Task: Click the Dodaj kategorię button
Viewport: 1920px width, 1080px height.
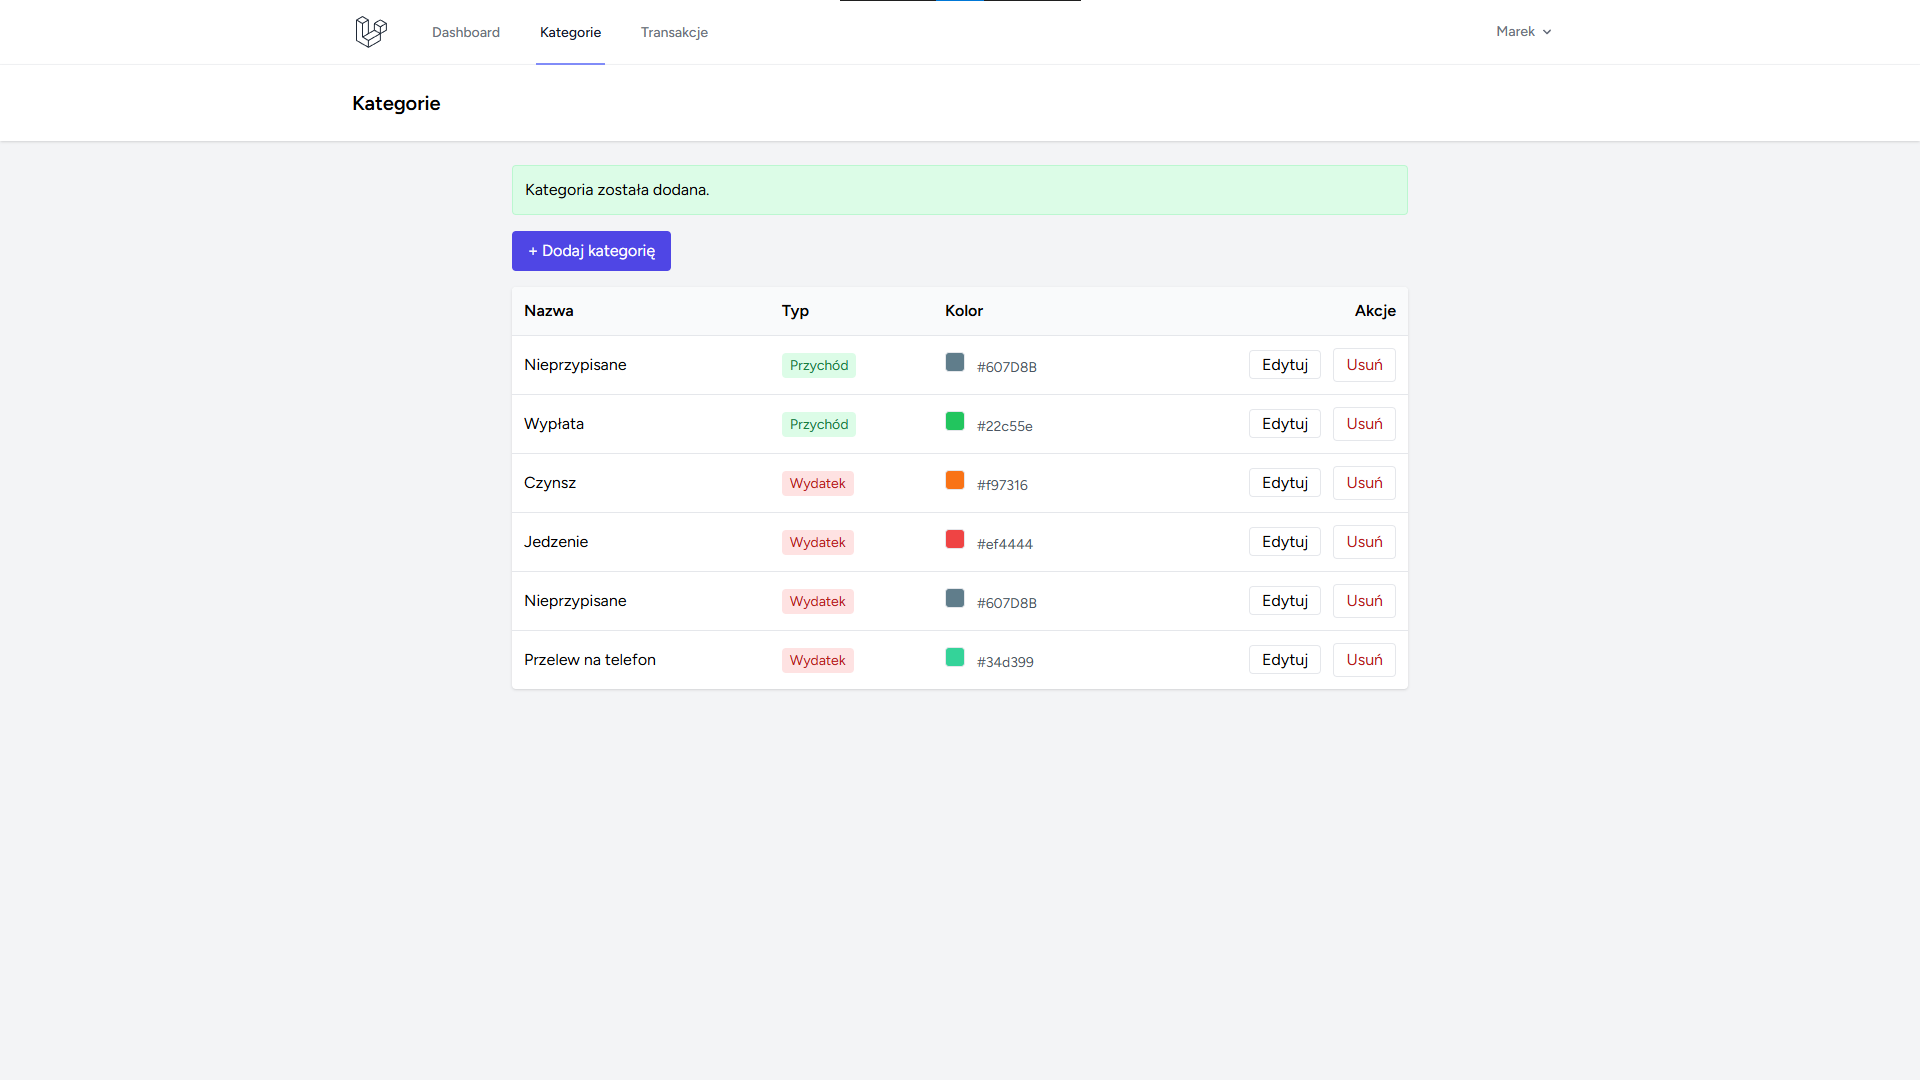Action: click(x=591, y=251)
